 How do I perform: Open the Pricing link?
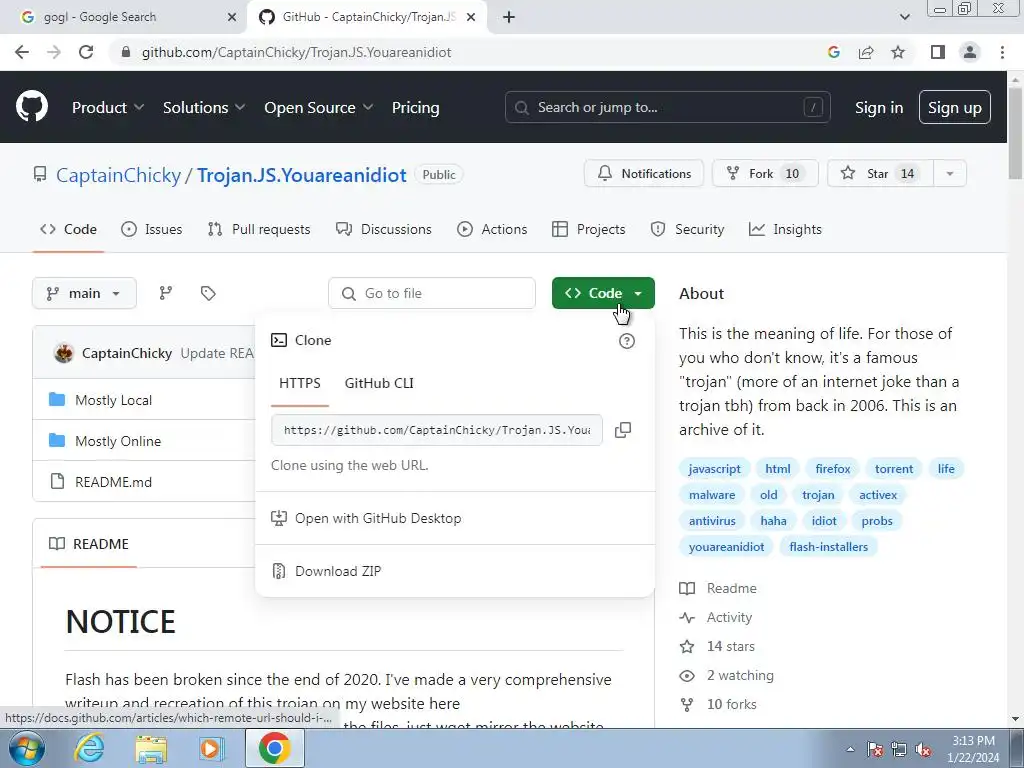[415, 108]
